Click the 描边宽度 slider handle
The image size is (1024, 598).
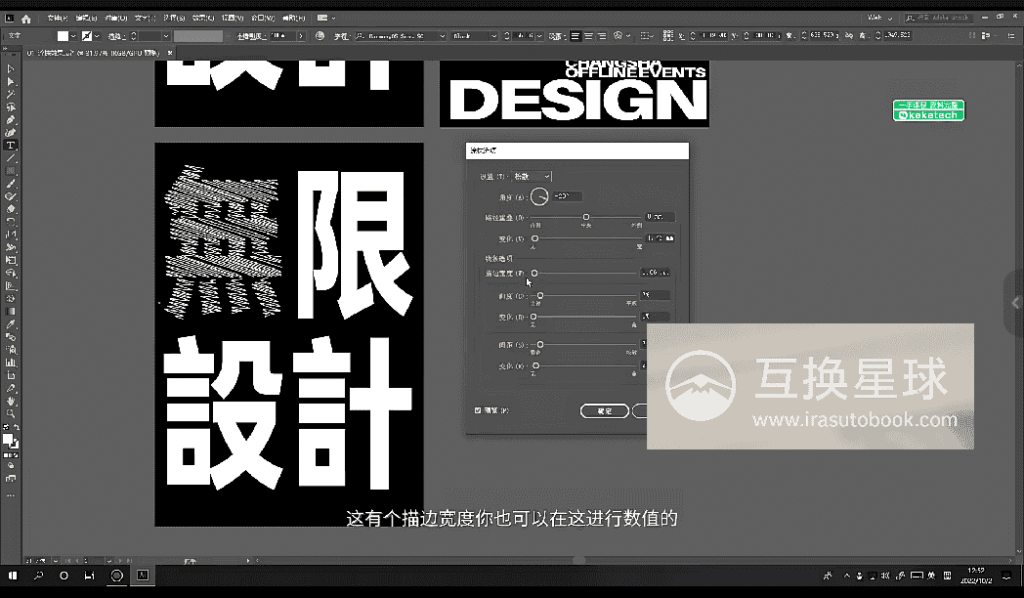(534, 272)
